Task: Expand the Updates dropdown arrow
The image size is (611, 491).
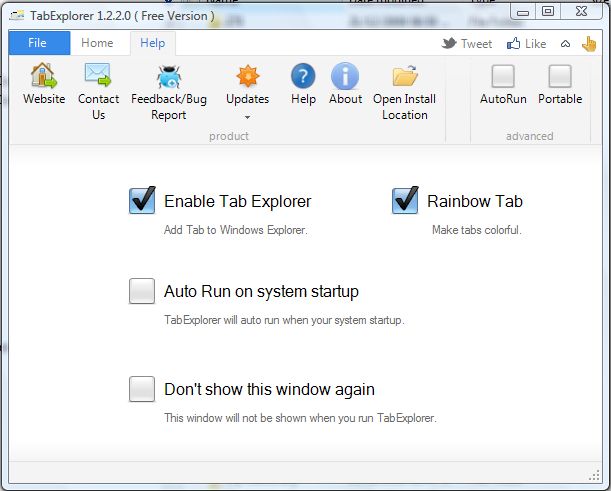Action: click(x=247, y=117)
